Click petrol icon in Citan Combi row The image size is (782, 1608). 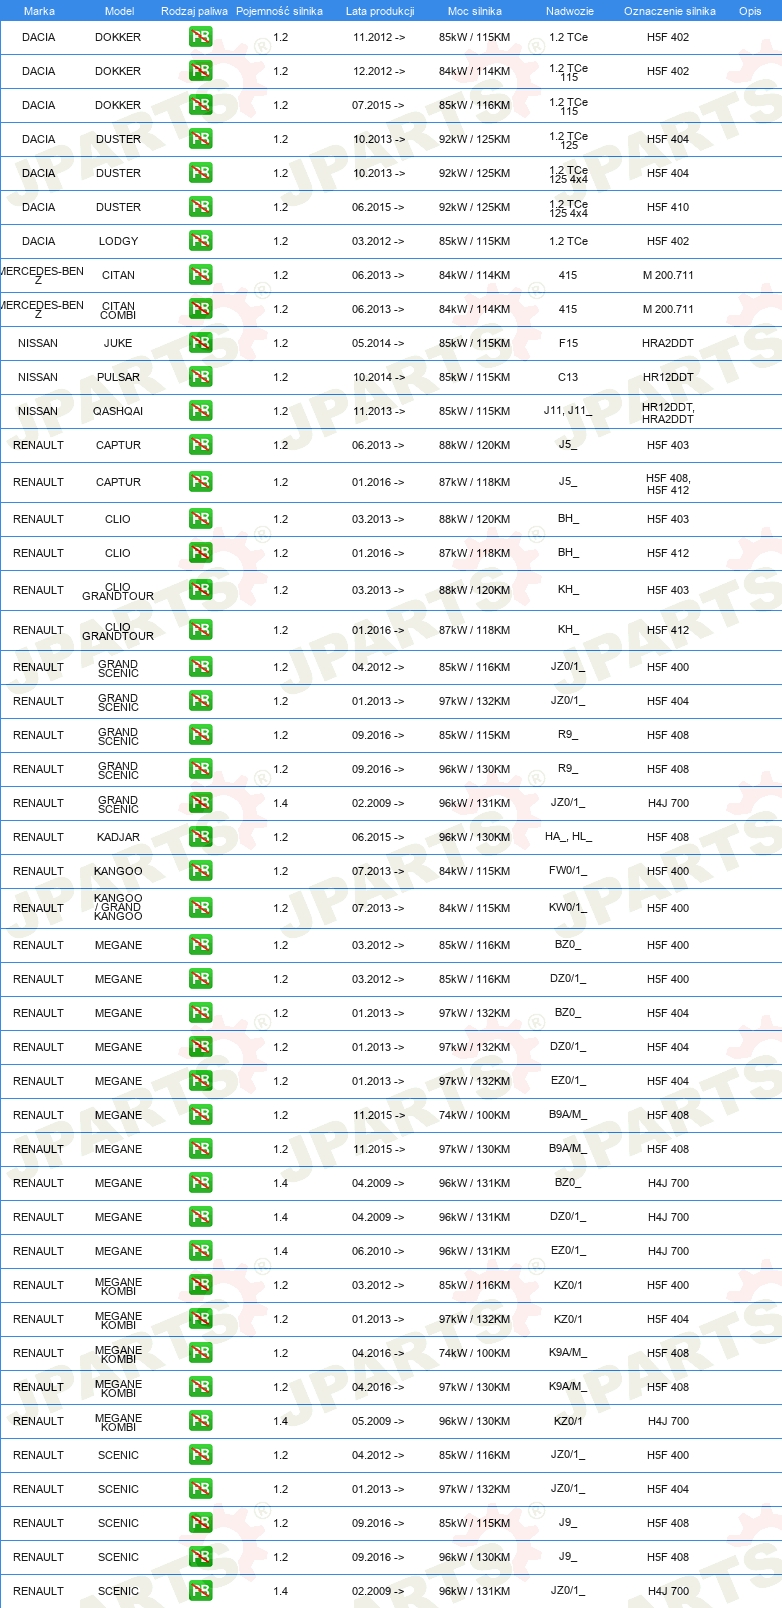pos(200,310)
